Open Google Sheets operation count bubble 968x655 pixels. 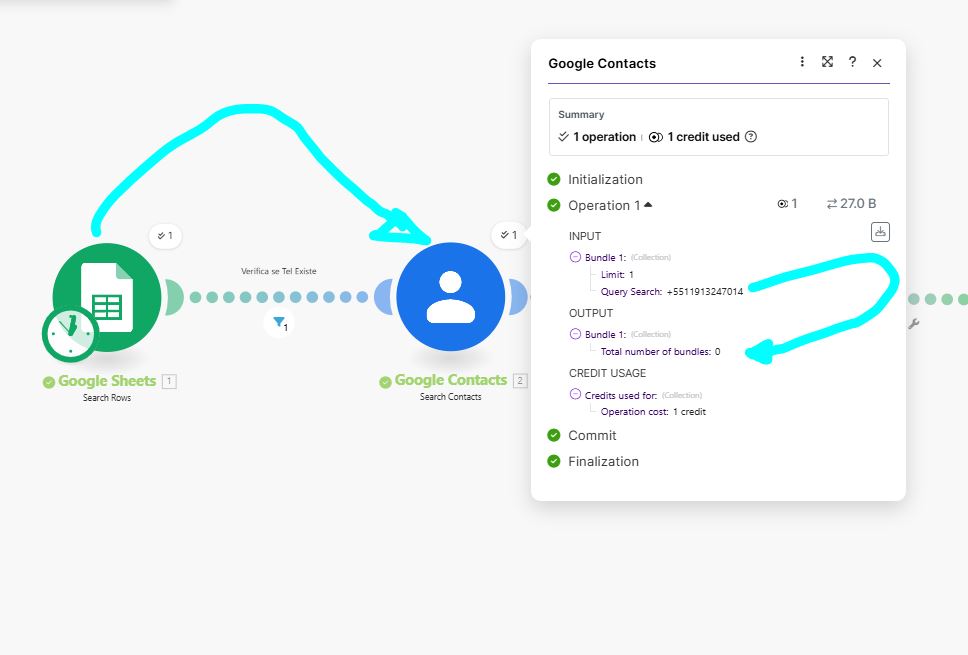pos(165,235)
